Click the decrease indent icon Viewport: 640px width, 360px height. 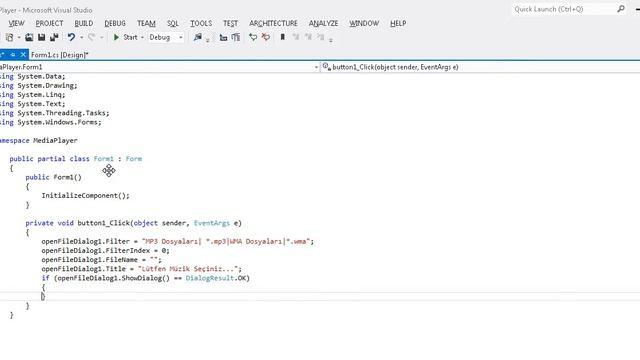pyautogui.click(x=223, y=38)
